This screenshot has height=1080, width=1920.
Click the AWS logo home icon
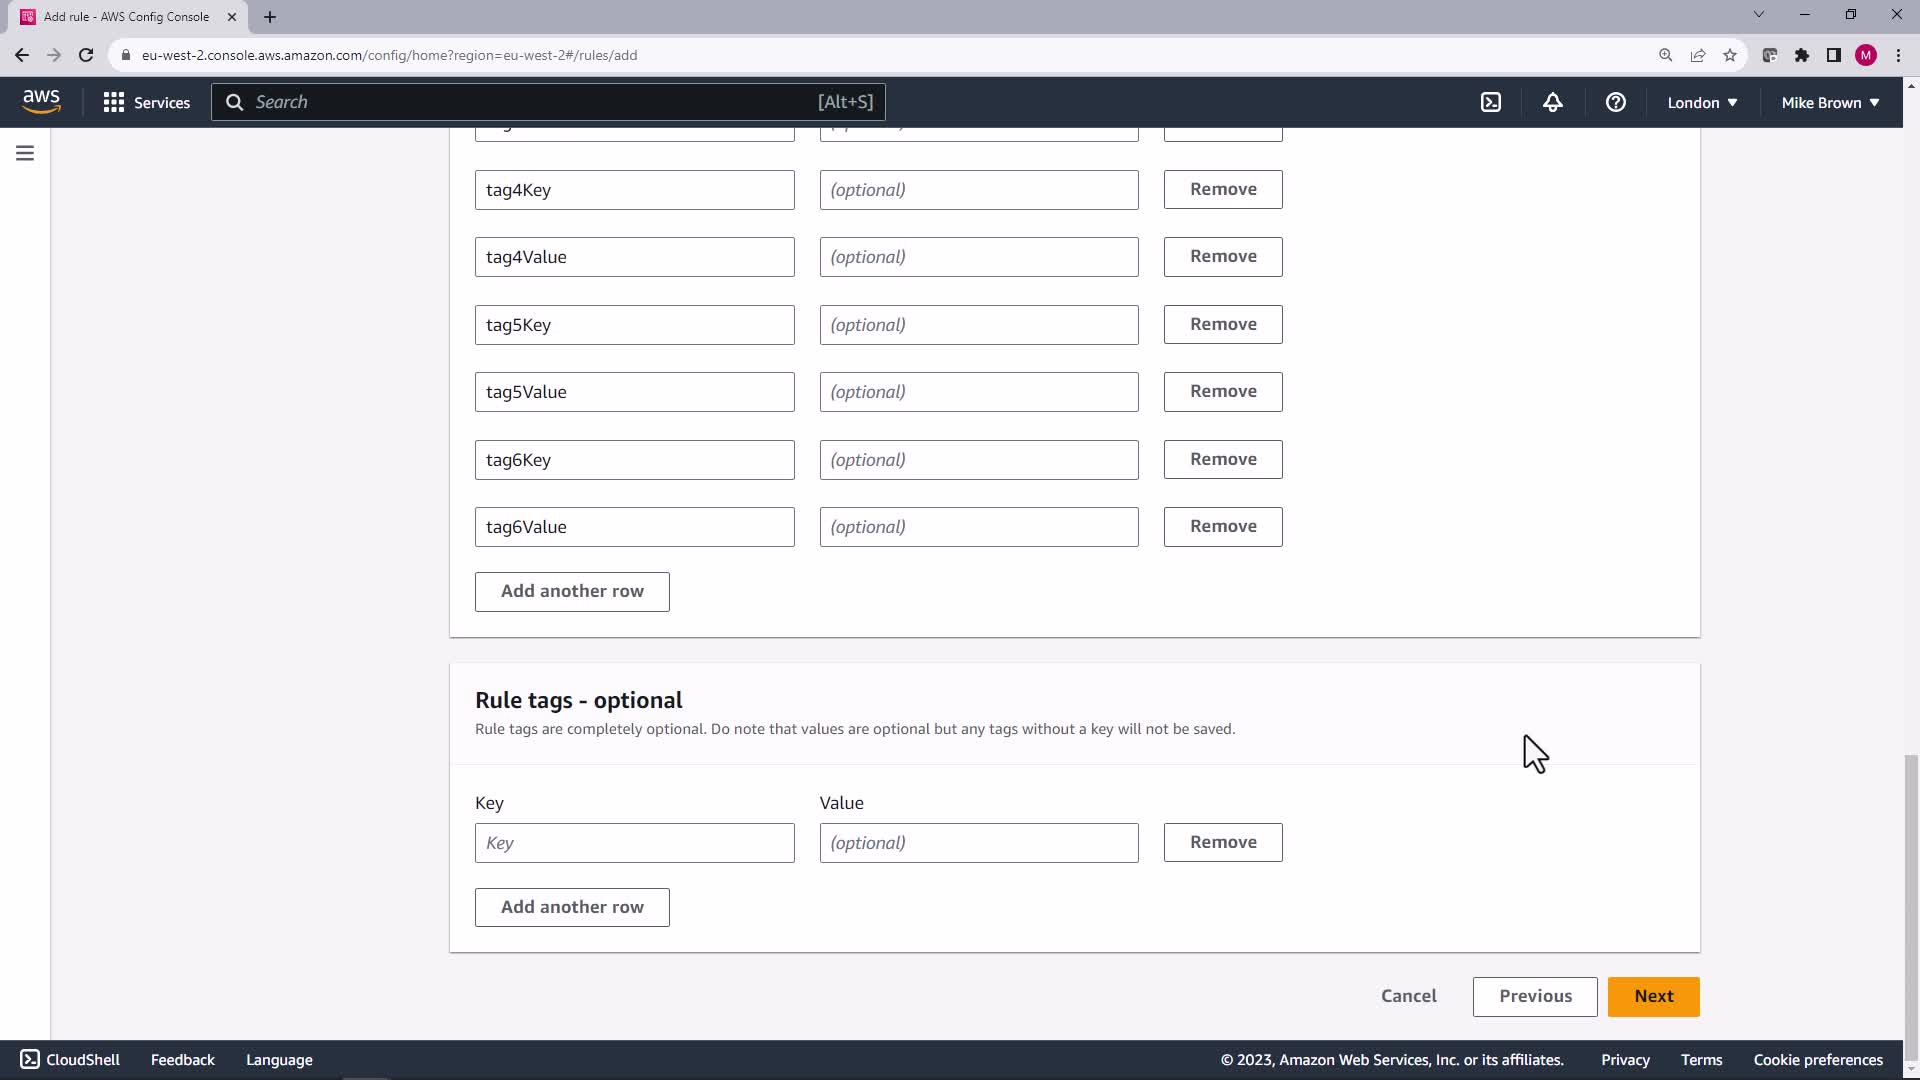[x=41, y=101]
